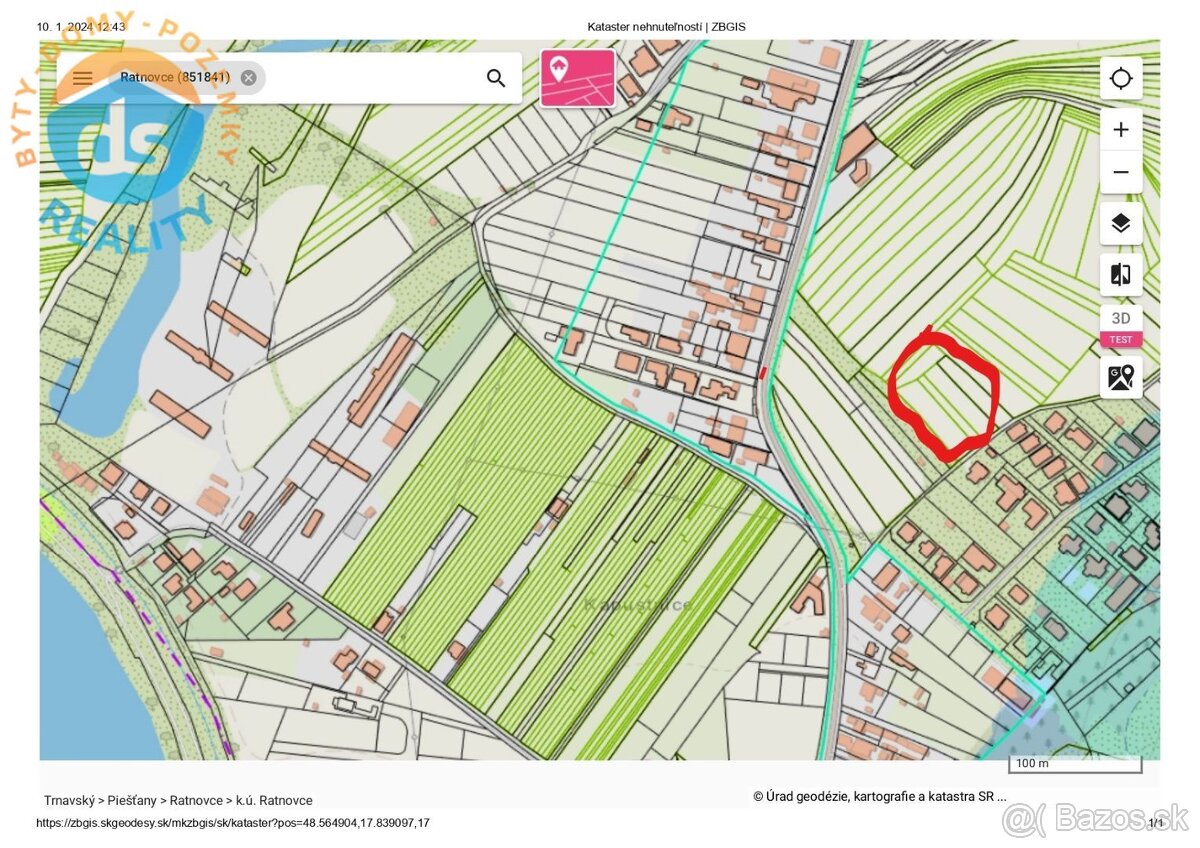The height and width of the screenshot is (848, 1200).
Task: Toggle the 3D TEST view mode
Action: [x=1120, y=325]
